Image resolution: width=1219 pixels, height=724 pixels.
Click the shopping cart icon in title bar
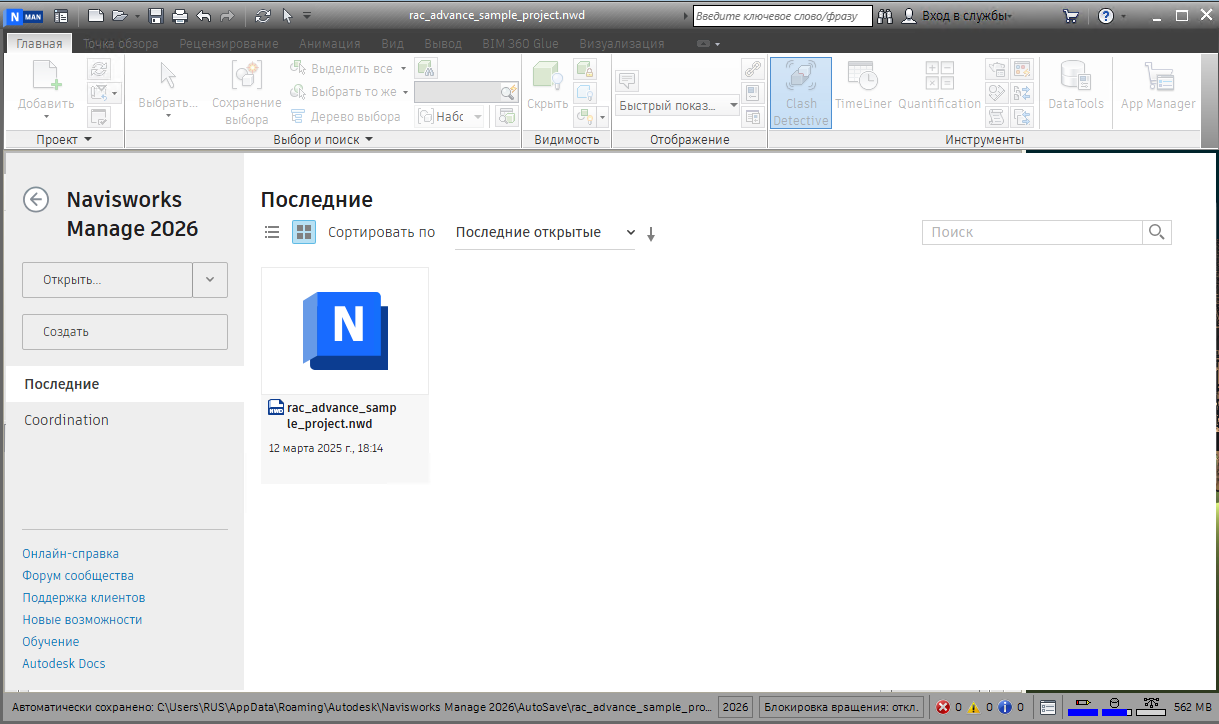[1071, 16]
